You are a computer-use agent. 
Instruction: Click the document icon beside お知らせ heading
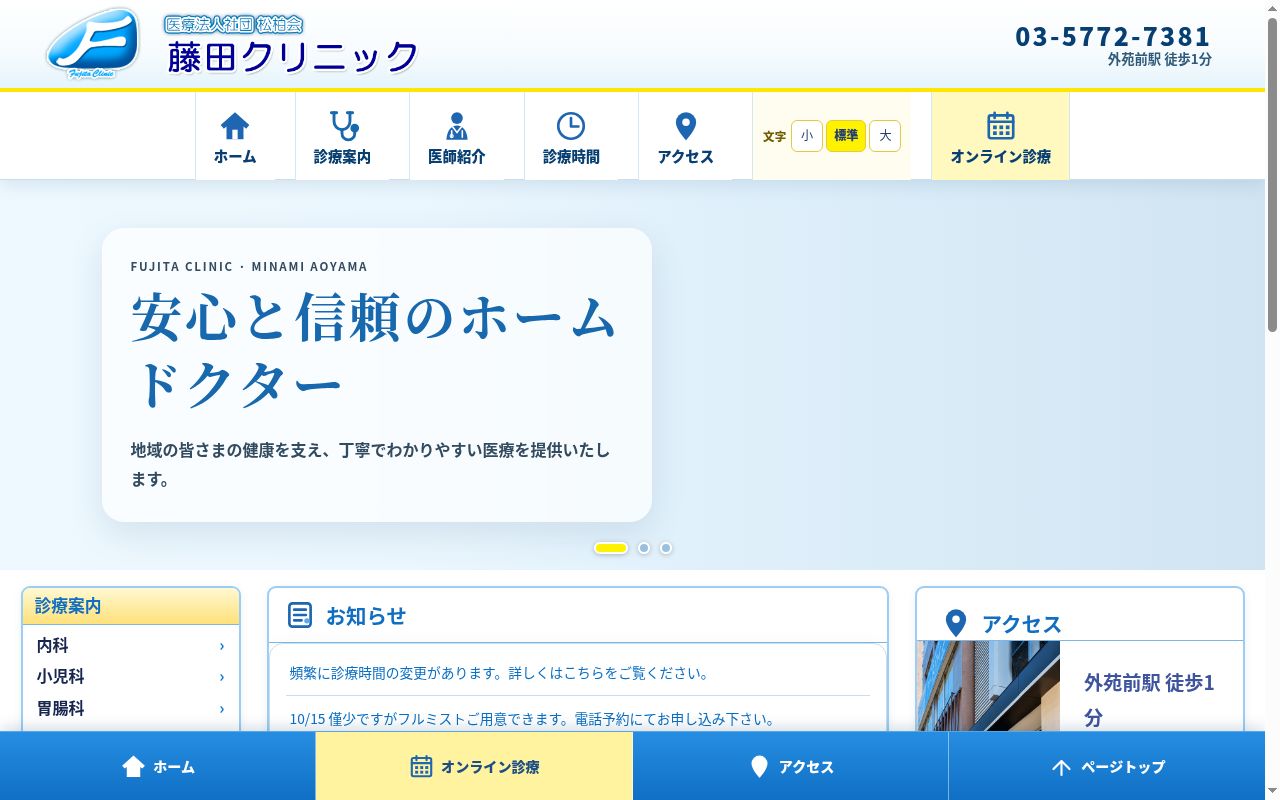pyautogui.click(x=300, y=615)
